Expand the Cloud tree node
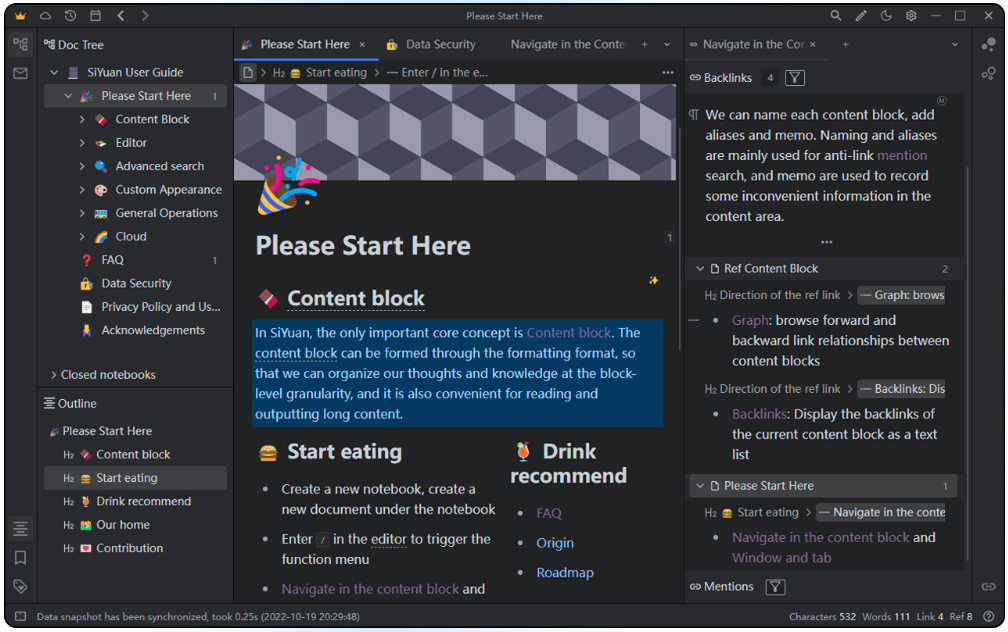The image size is (1008, 632). coord(82,237)
